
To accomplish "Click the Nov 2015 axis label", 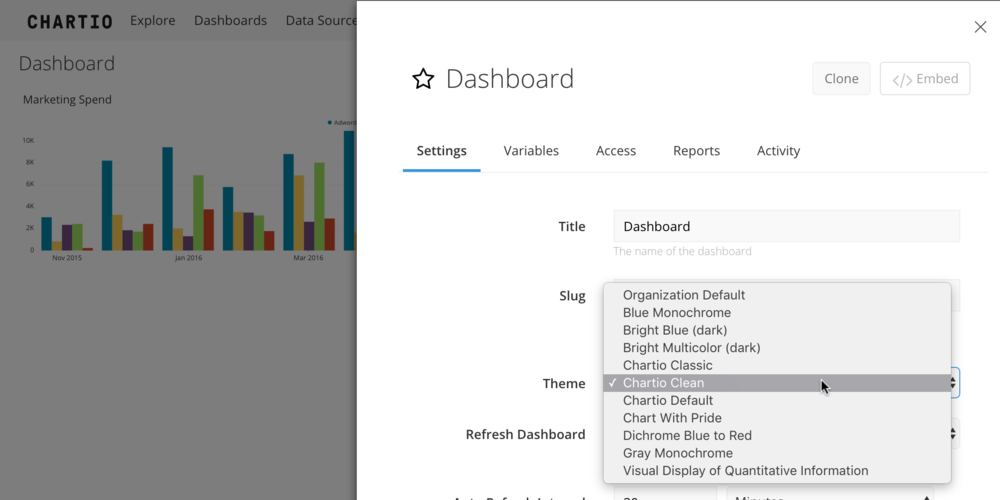I will tap(67, 258).
